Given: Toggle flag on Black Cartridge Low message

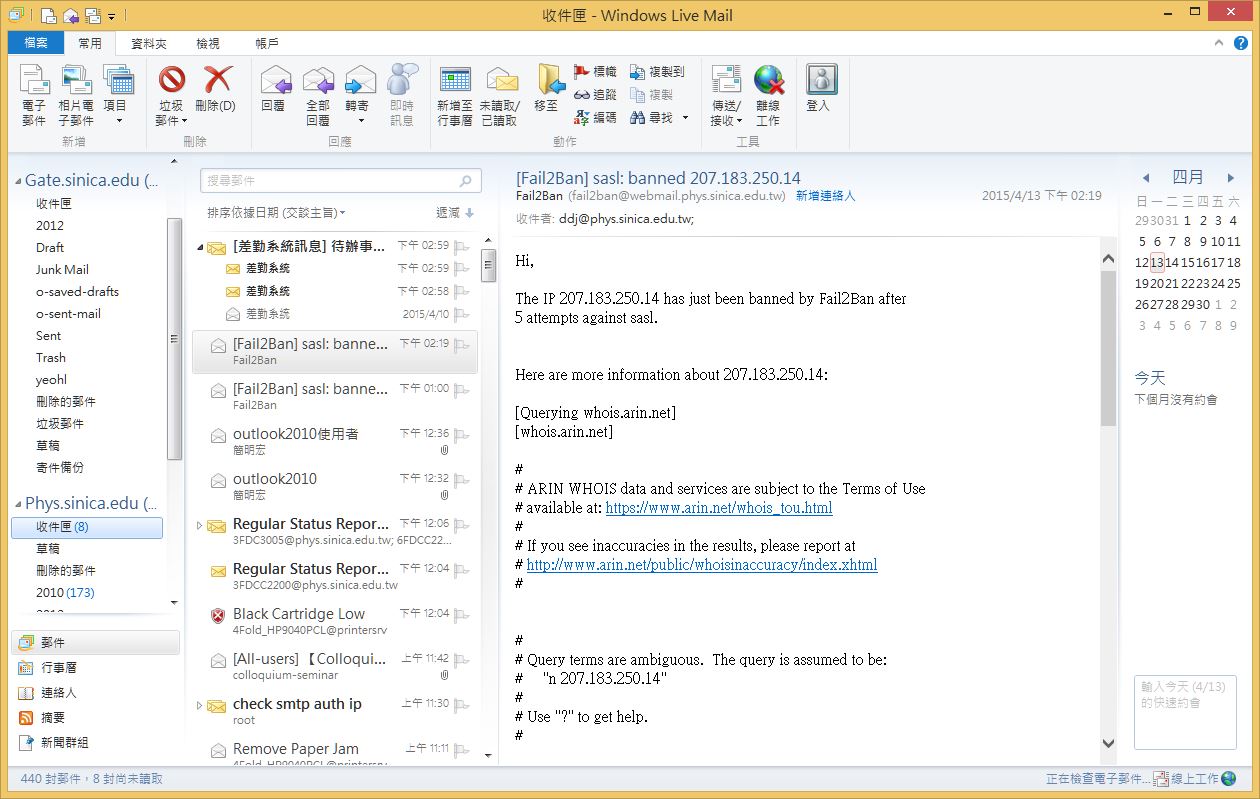Looking at the screenshot, I should (462, 614).
